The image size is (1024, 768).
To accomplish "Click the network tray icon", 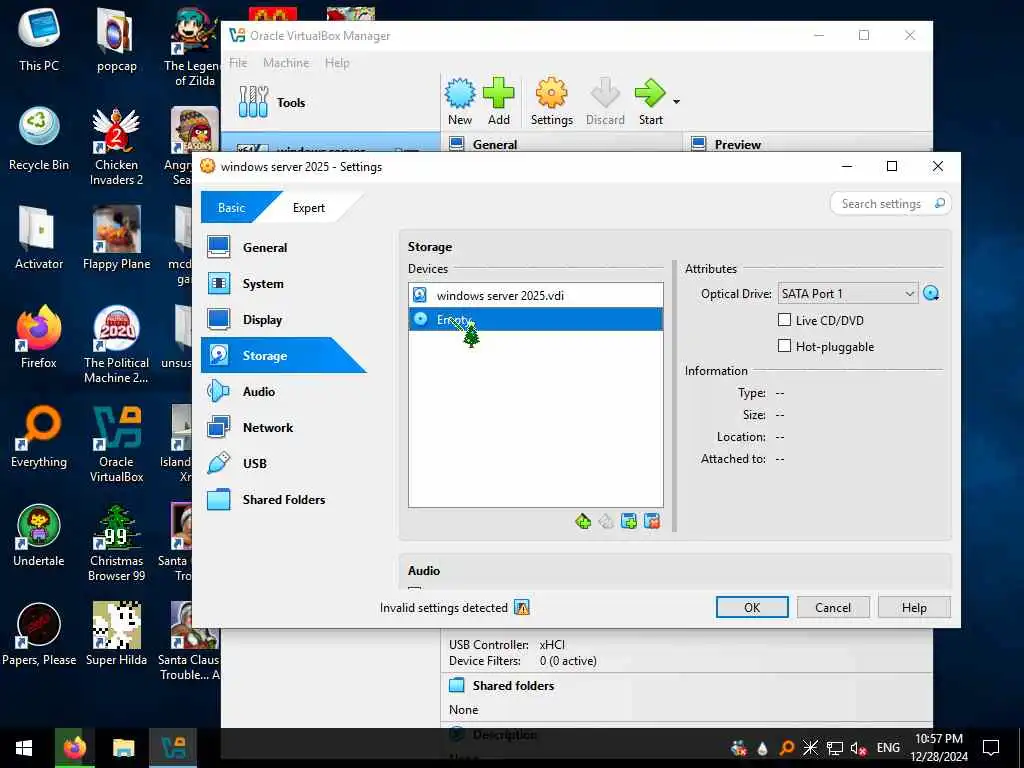I will pyautogui.click(x=835, y=748).
